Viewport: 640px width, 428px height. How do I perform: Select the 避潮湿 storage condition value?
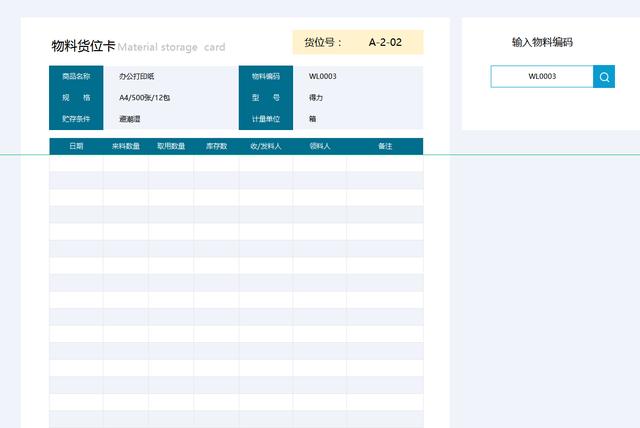pyautogui.click(x=130, y=119)
